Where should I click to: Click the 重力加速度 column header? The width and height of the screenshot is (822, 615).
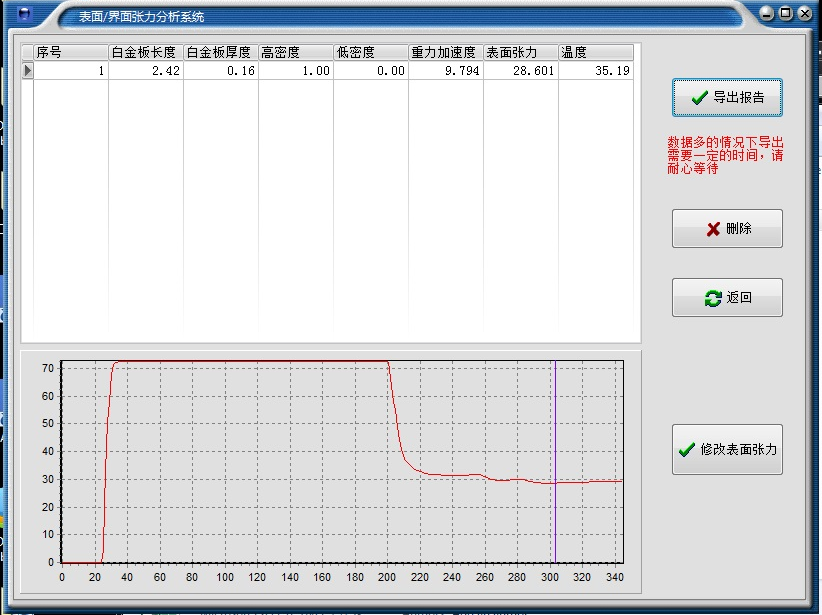(445, 53)
